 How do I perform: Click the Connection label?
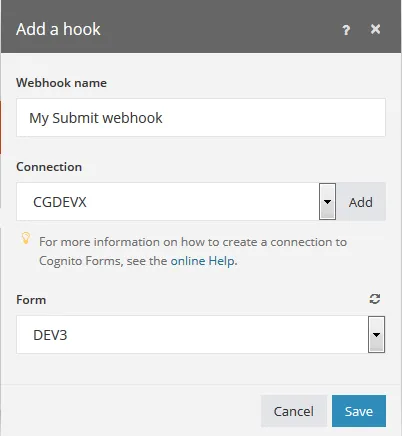click(x=49, y=167)
